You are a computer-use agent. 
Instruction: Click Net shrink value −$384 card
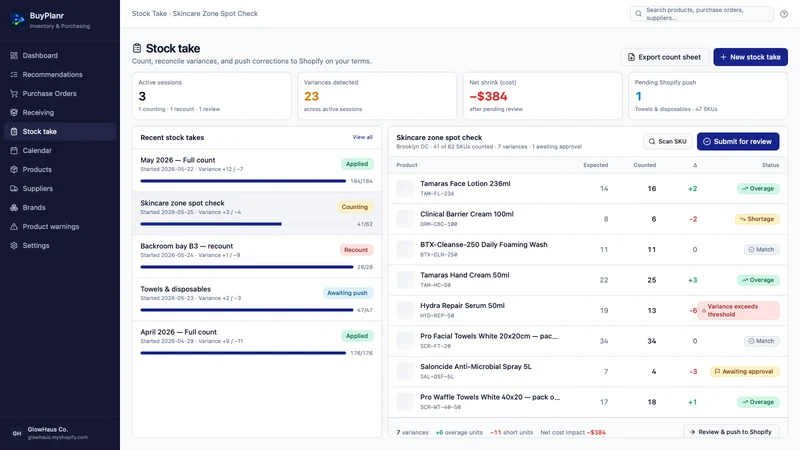click(542, 96)
